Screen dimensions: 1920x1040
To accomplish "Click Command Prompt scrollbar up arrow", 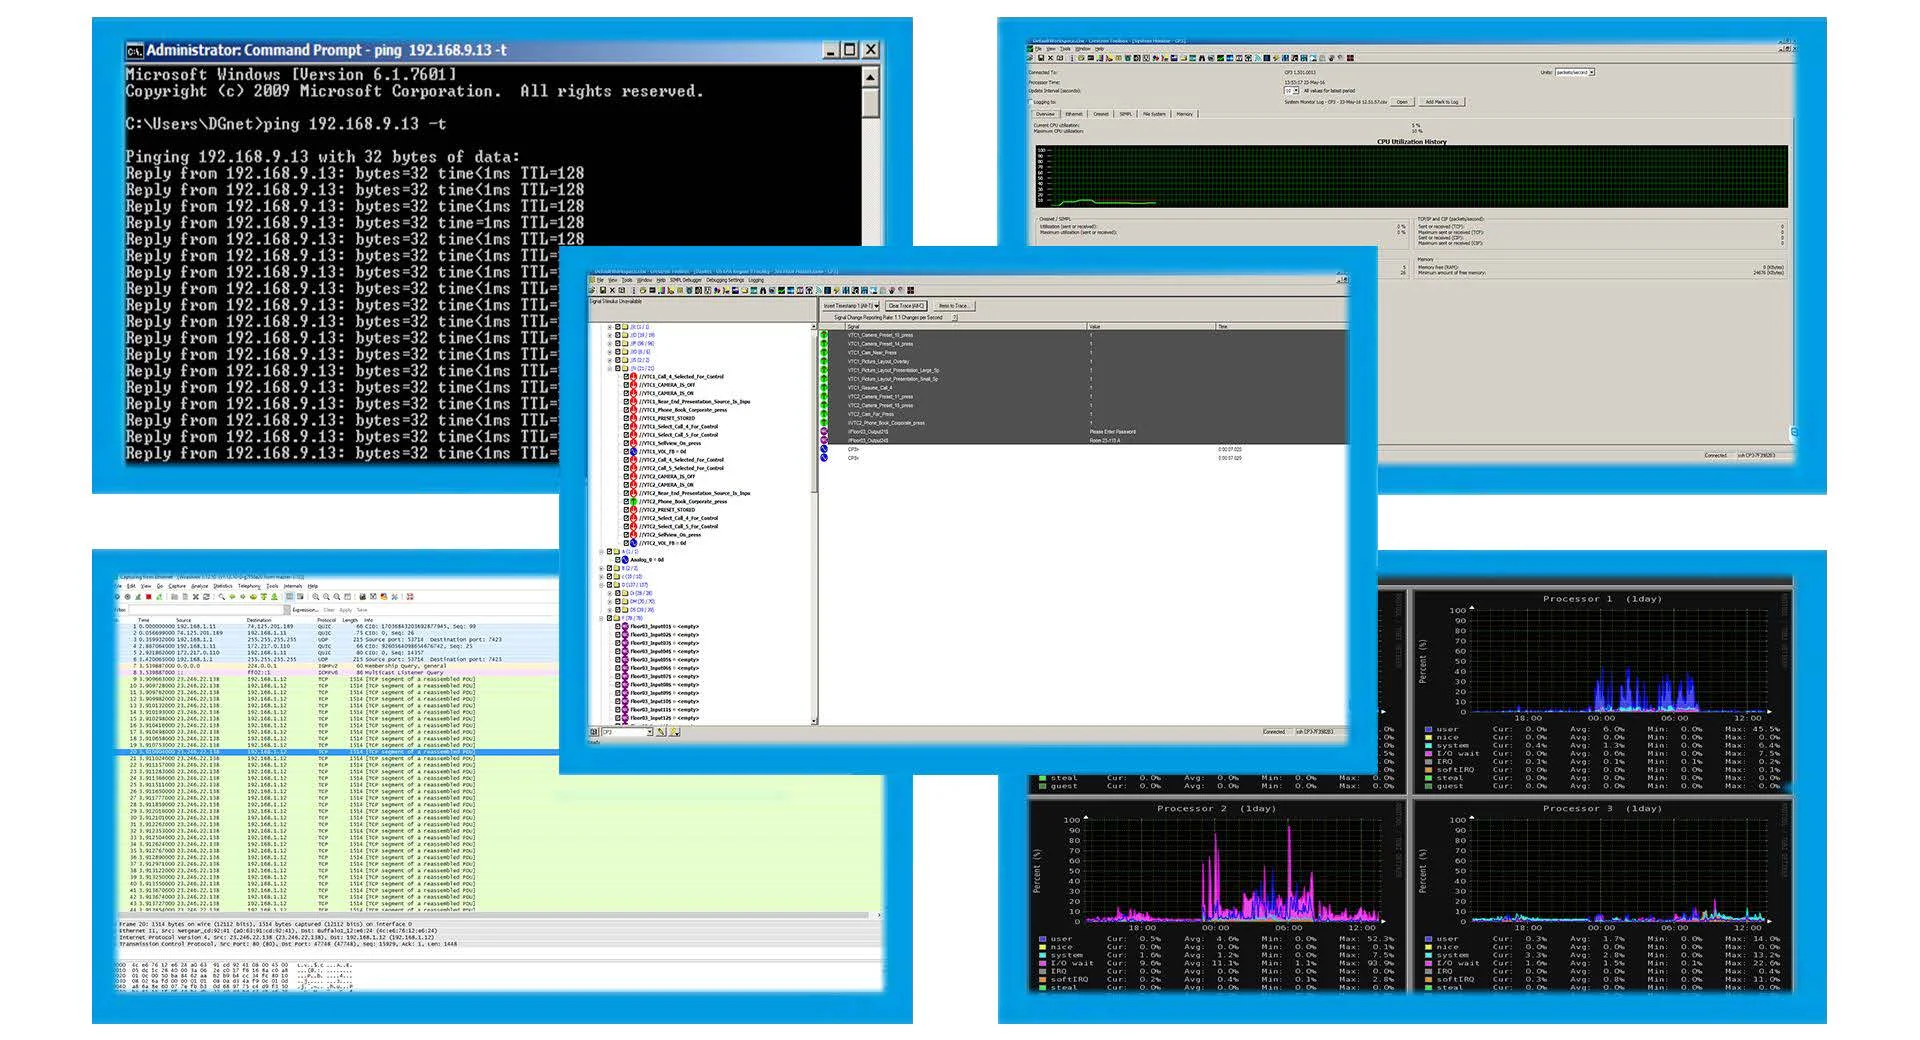I will point(871,76).
